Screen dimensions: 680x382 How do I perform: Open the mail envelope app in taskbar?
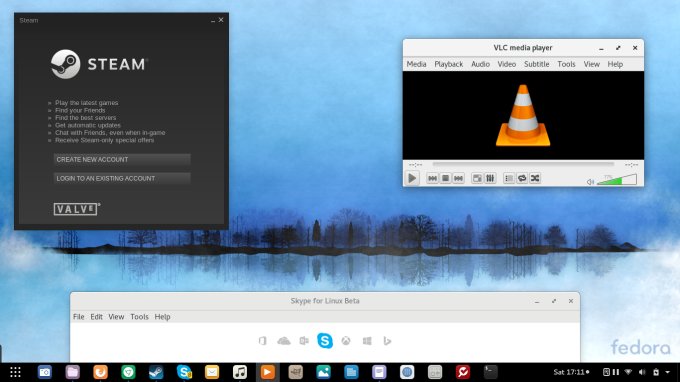click(212, 372)
